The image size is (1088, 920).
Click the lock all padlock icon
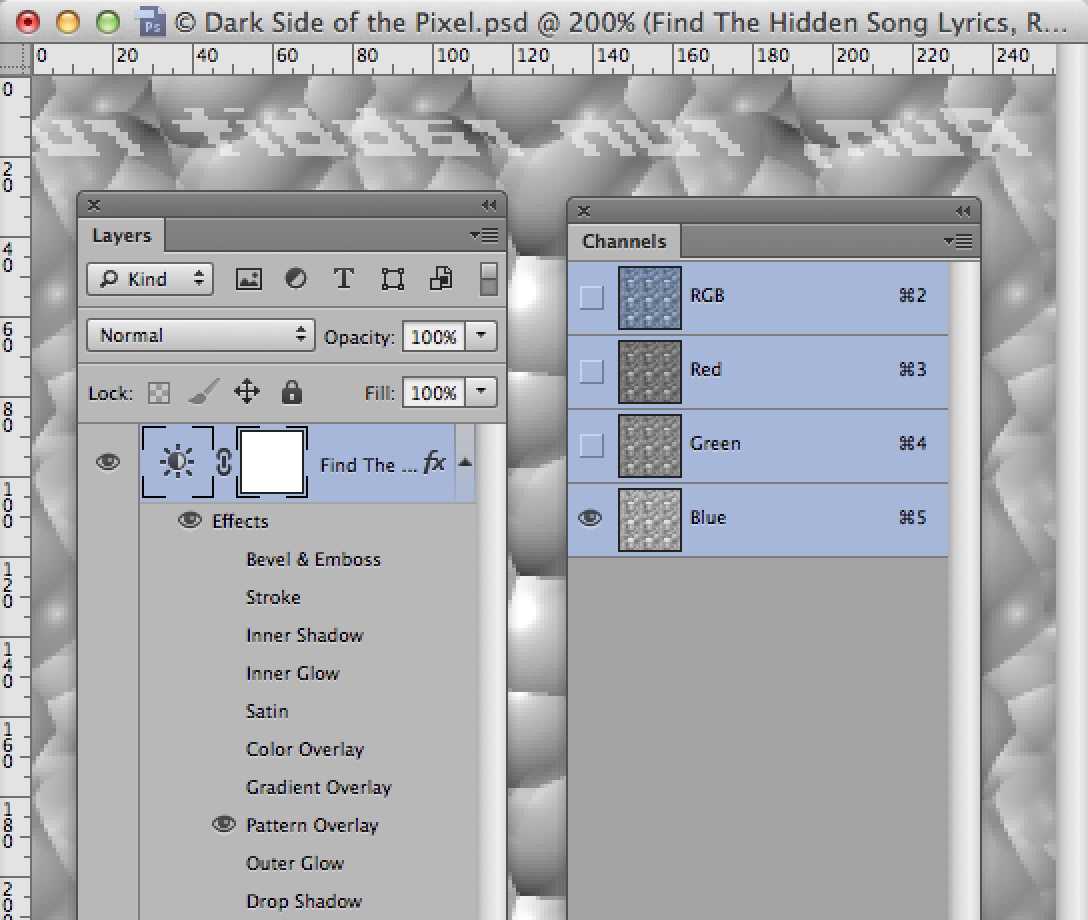pyautogui.click(x=291, y=392)
